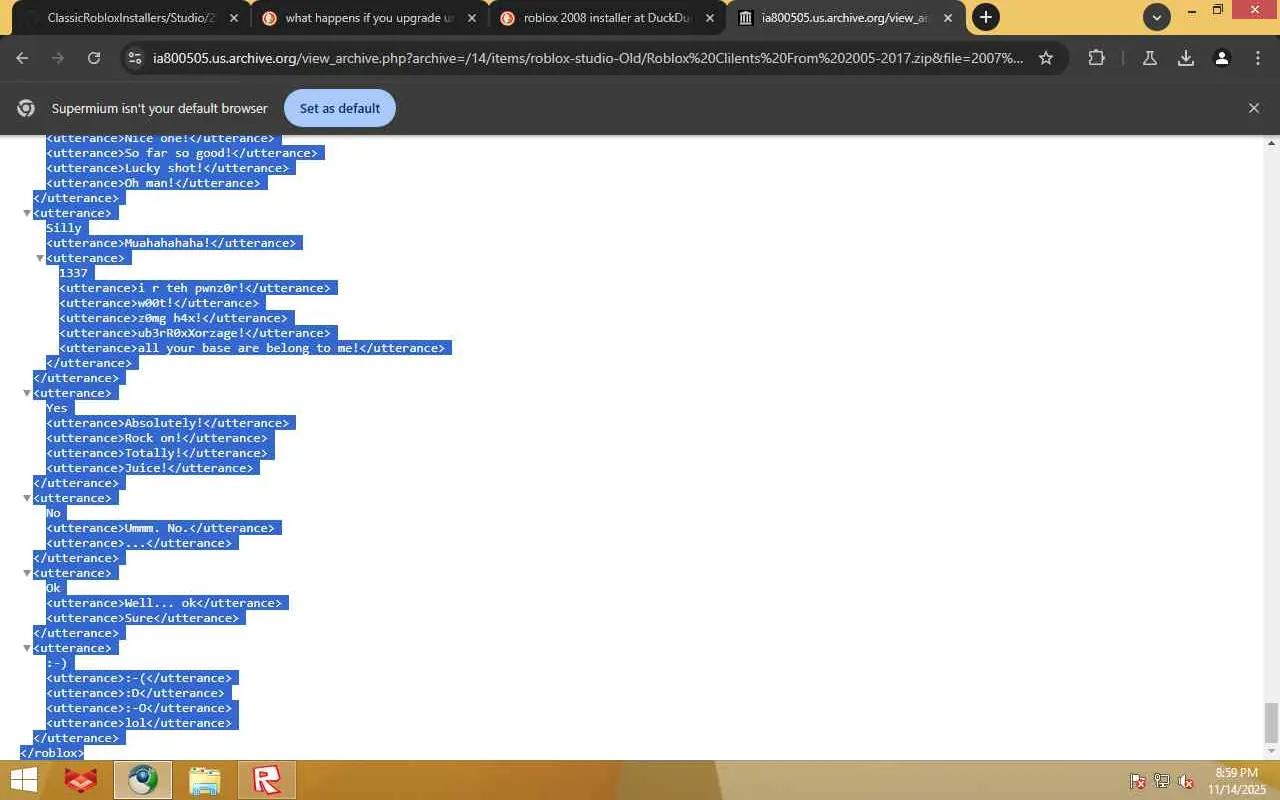Viewport: 1280px width, 800px height.
Task: Open the Extensions puzzle-piece menu
Action: 1096,58
